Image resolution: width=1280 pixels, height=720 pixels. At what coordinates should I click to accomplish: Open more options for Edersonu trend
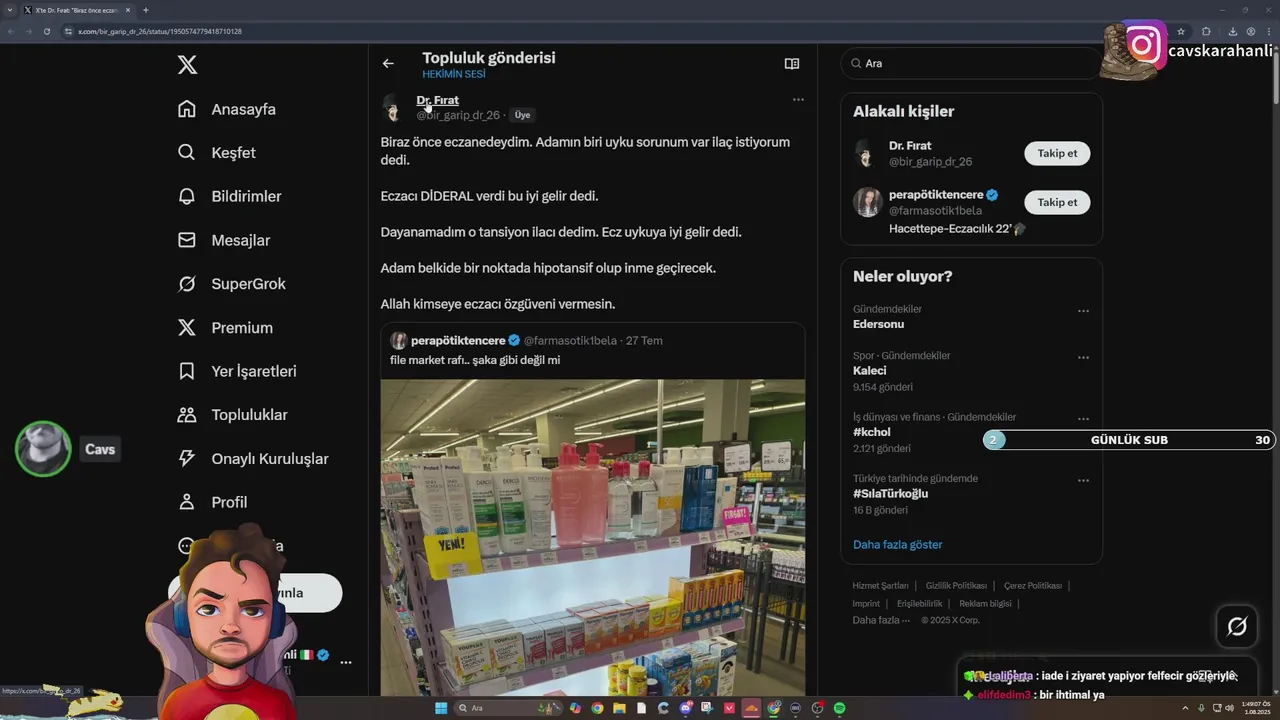point(1083,311)
